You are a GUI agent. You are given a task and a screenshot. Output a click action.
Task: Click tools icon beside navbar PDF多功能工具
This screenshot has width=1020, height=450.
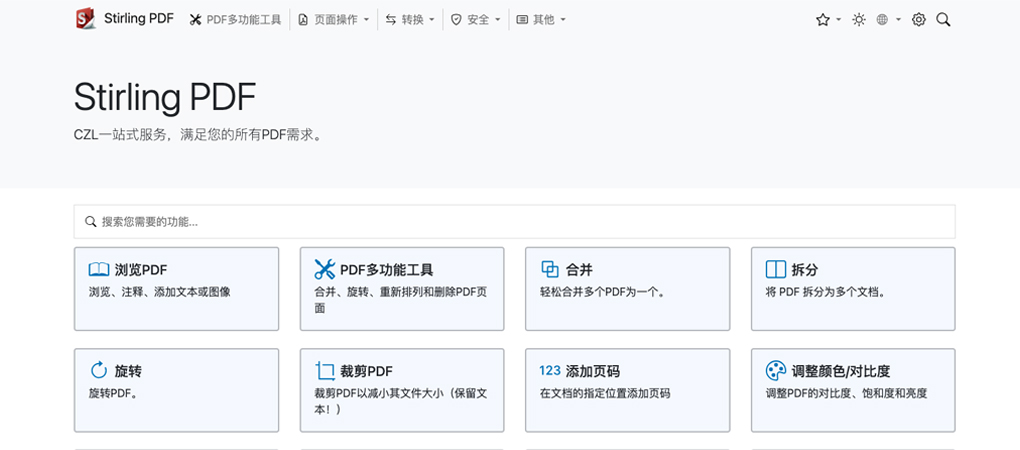point(196,20)
